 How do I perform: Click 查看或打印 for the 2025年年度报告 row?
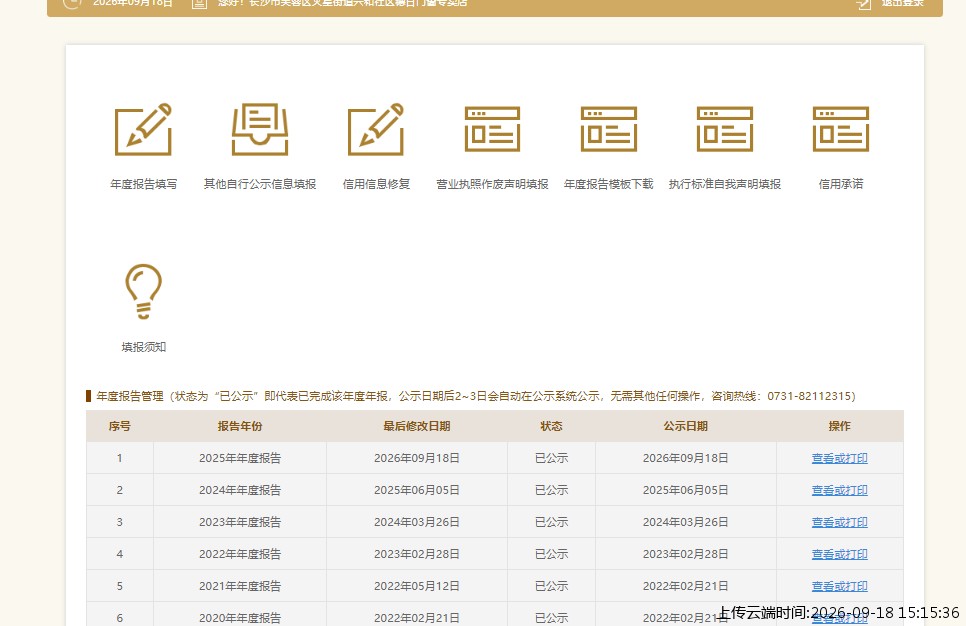tap(839, 458)
